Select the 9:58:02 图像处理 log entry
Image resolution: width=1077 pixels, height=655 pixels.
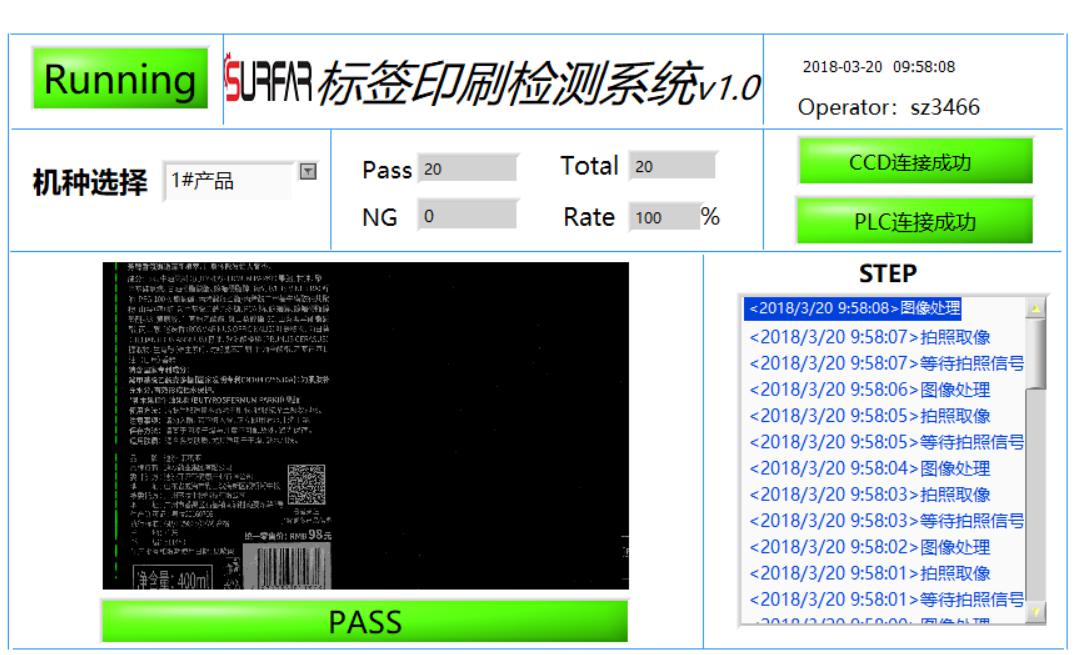click(870, 548)
